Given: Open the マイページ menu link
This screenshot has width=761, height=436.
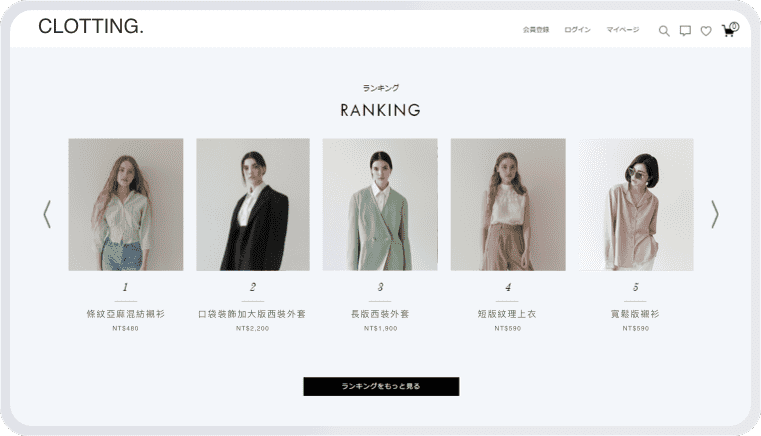Looking at the screenshot, I should click(x=623, y=30).
